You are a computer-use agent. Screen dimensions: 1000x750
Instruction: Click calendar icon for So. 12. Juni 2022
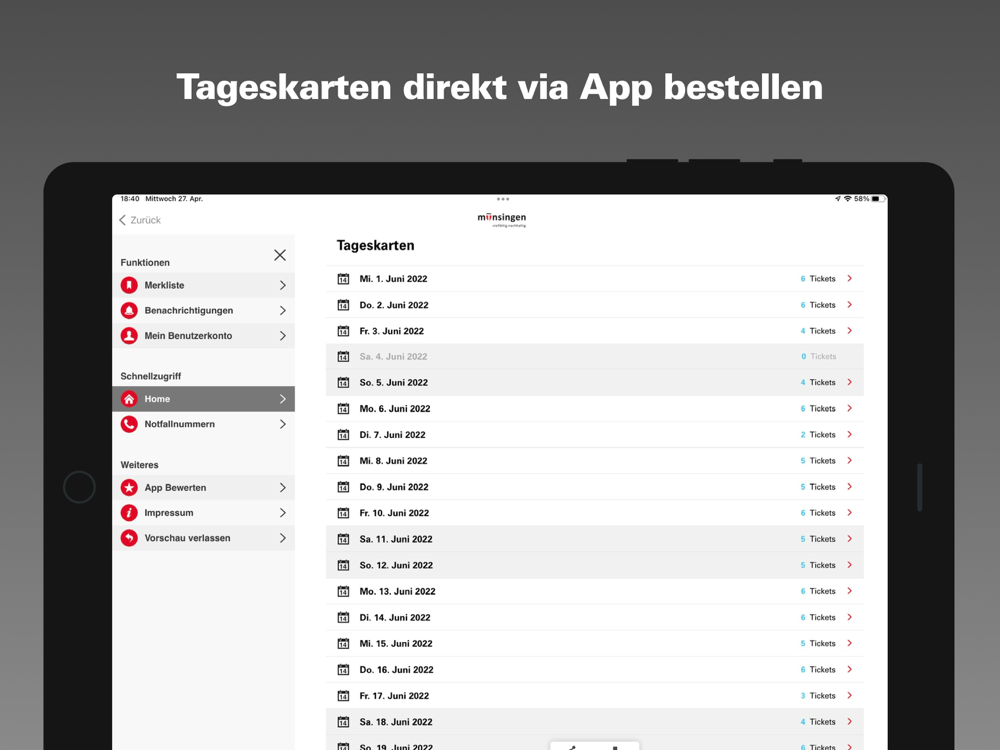pos(343,566)
